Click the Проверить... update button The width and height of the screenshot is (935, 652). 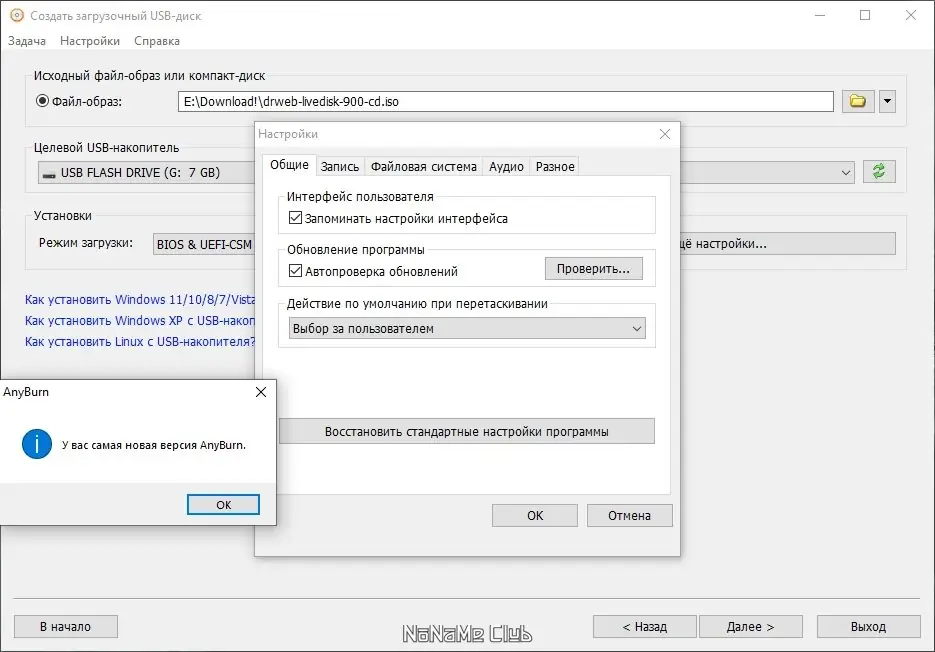tap(594, 268)
